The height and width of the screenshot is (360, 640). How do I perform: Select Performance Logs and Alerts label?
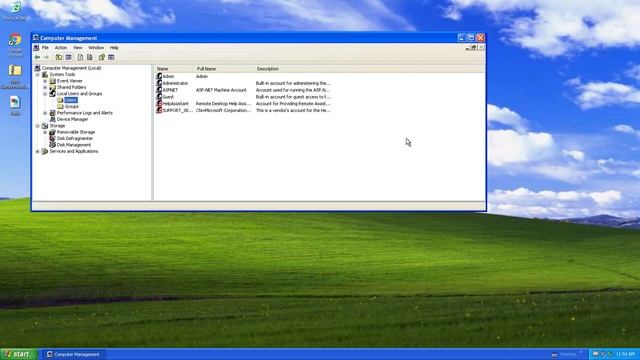84,113
